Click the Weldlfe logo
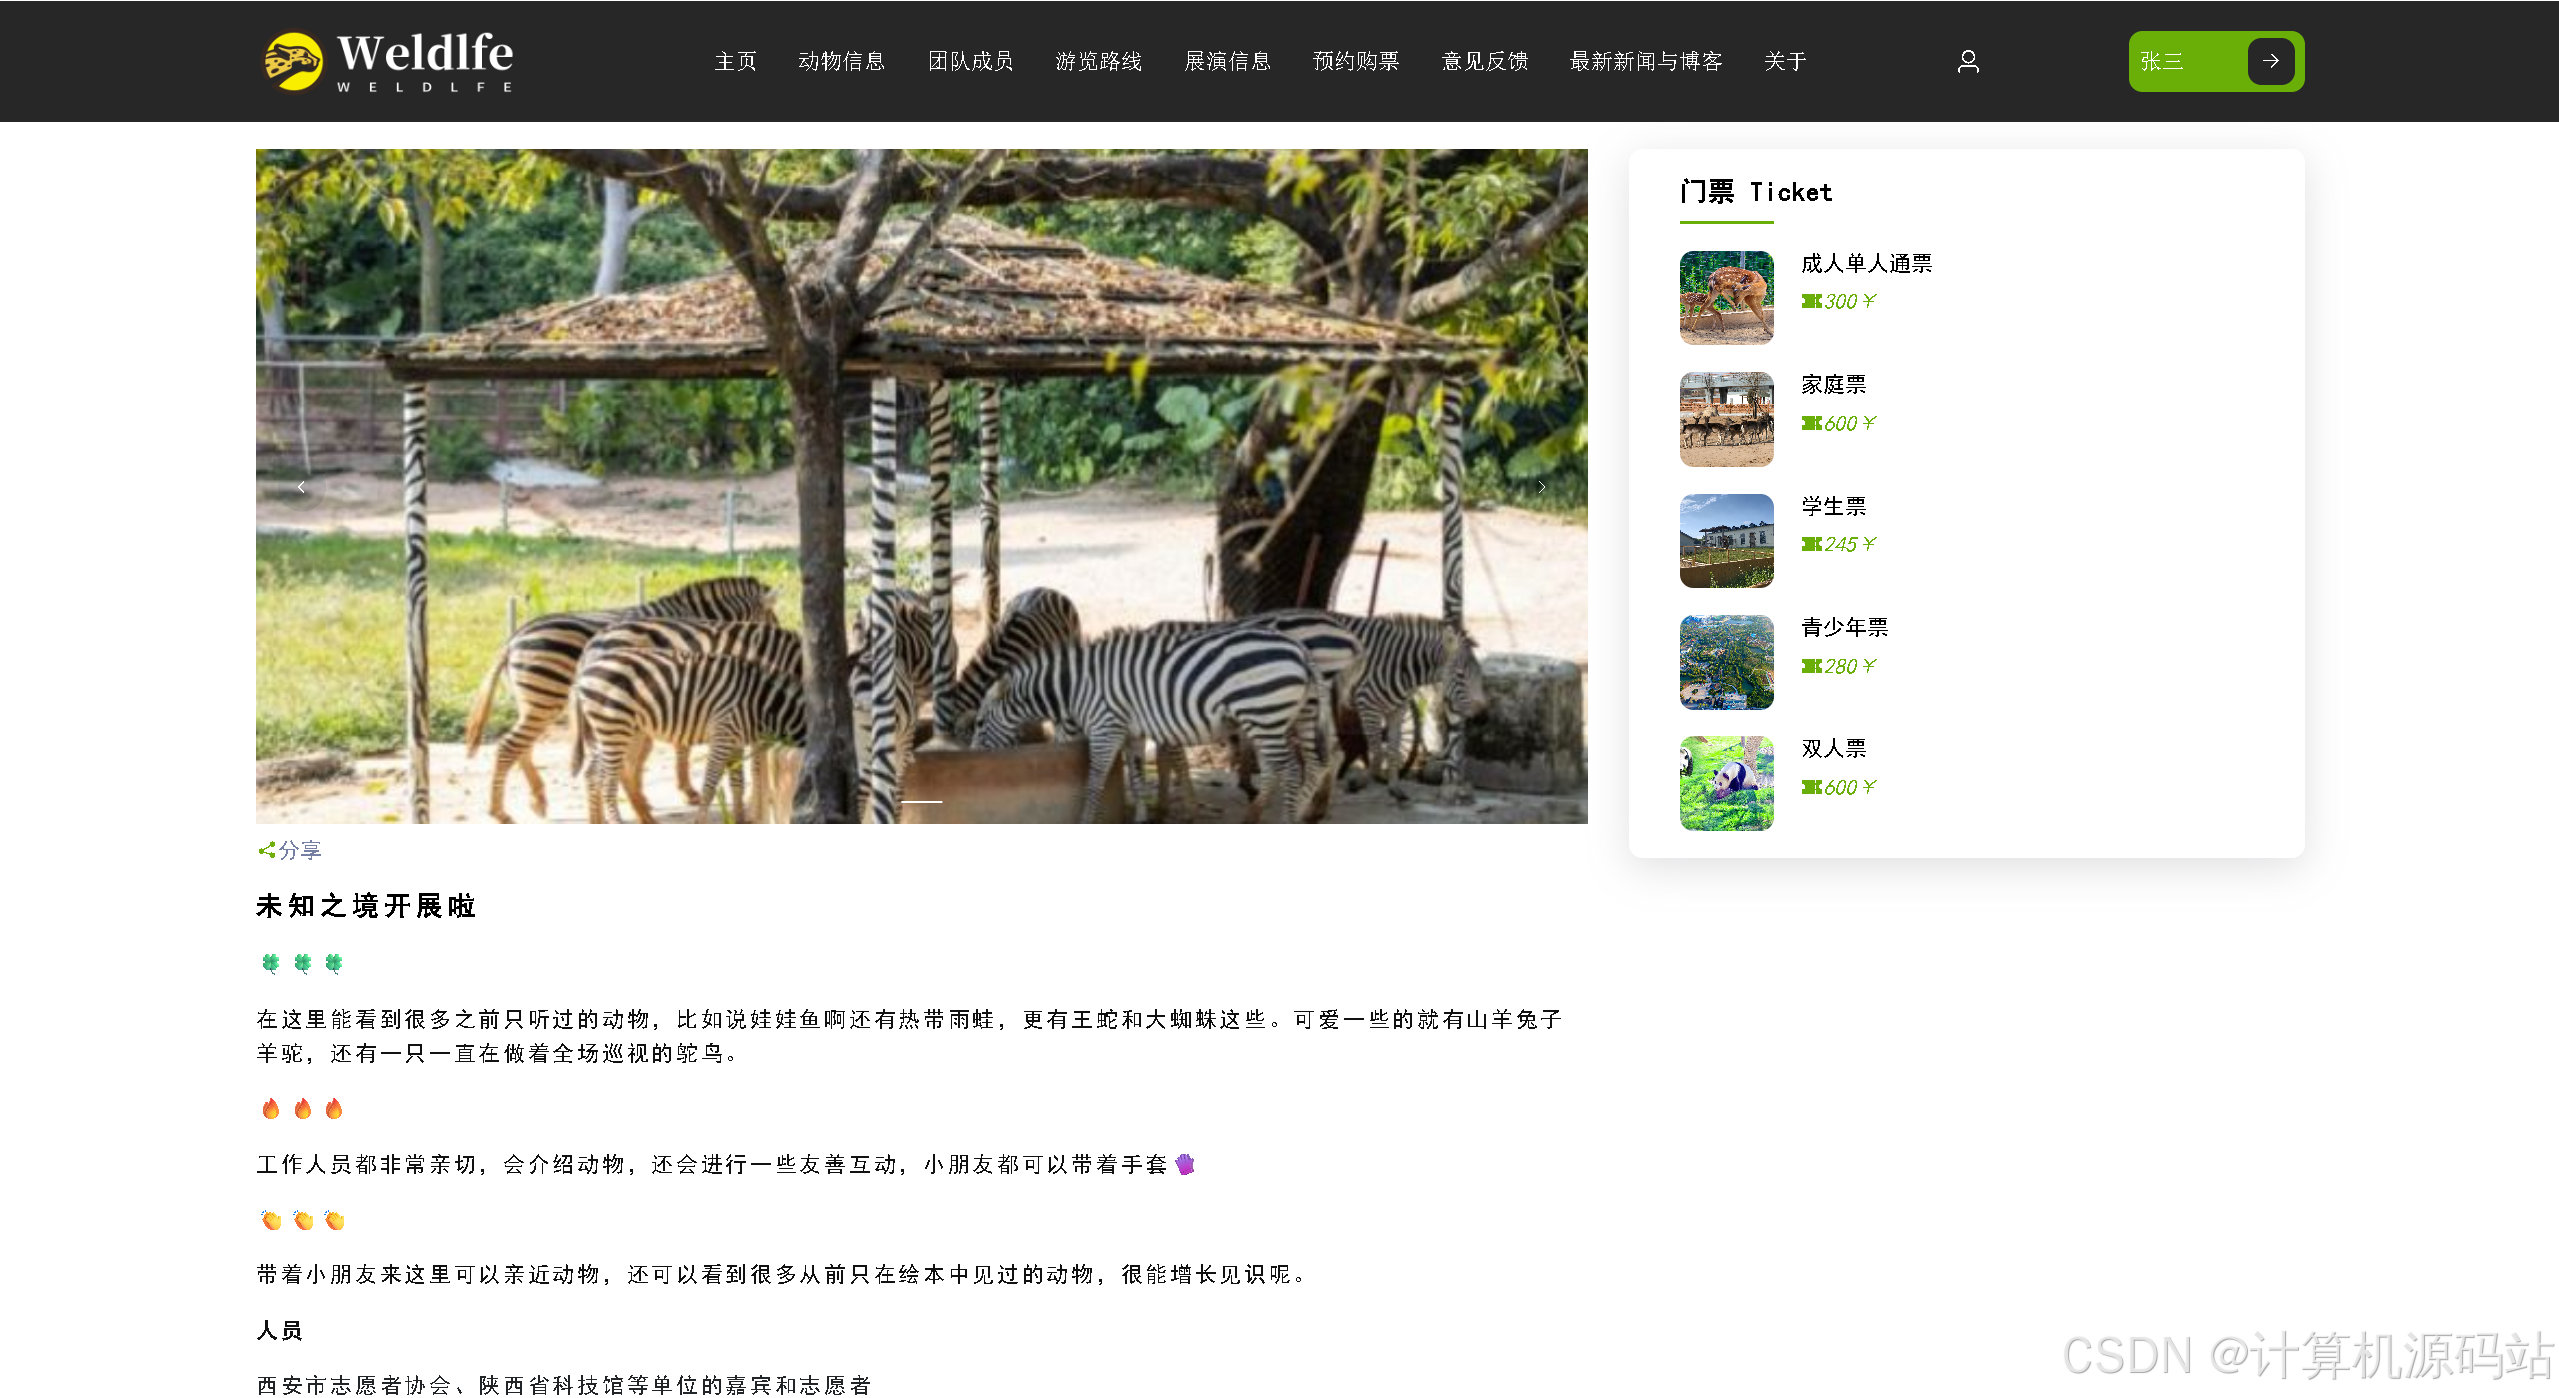2559x1398 pixels. point(388,61)
